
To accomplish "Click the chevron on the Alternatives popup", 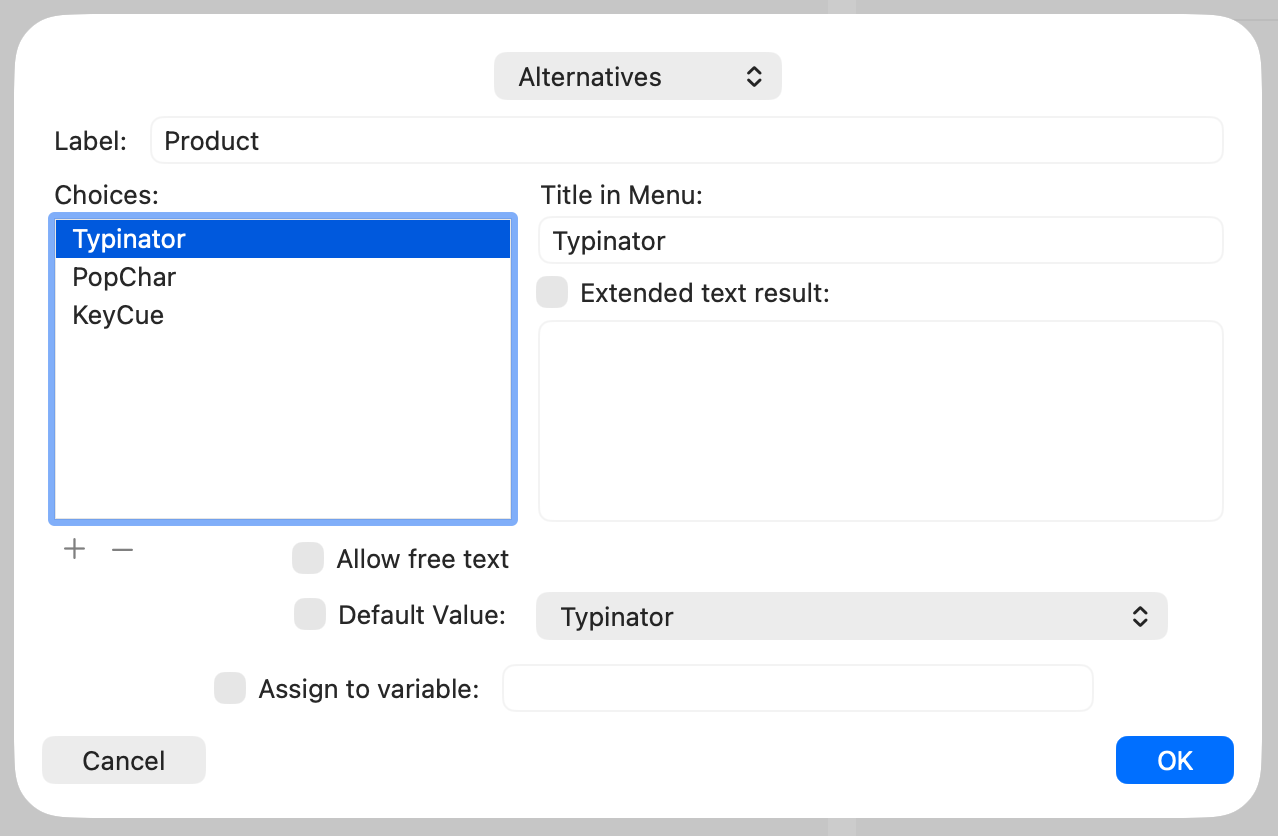I will click(754, 76).
